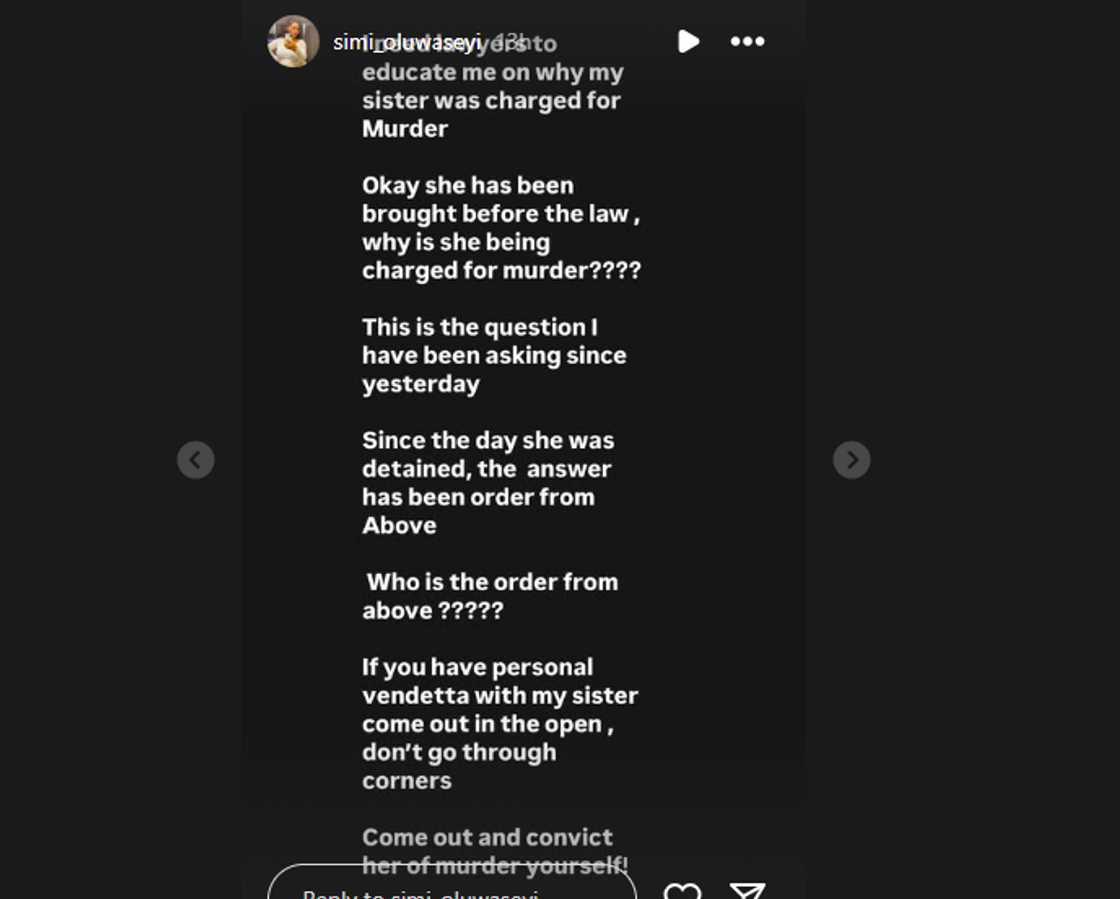Image resolution: width=1120 pixels, height=899 pixels.
Task: Click the "Come out and convict" line
Action: click(487, 838)
